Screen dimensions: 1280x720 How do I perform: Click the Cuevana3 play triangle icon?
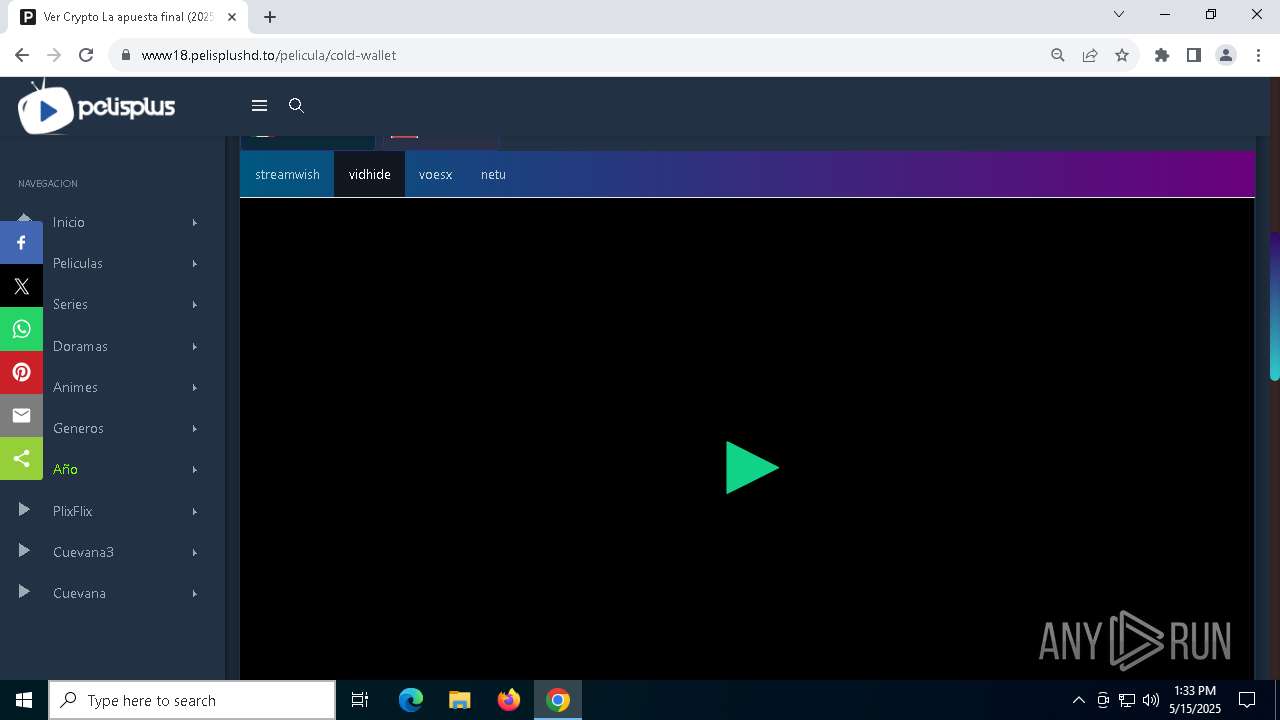click(x=24, y=551)
